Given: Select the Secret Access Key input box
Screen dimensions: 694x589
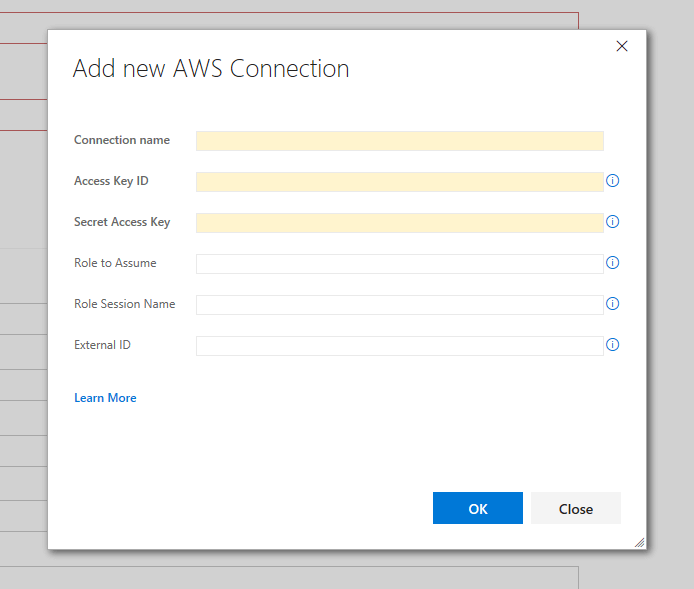Looking at the screenshot, I should point(399,223).
